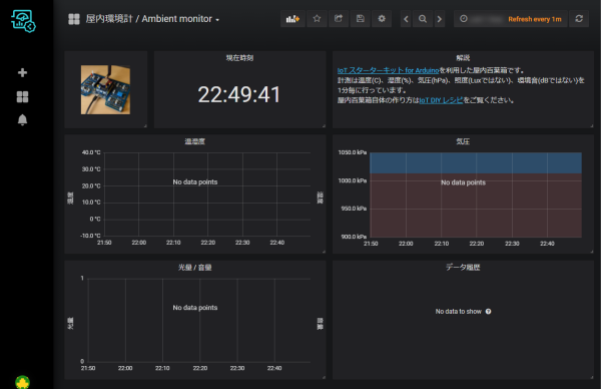Click the 40.0 °C axis label
This screenshot has height=389, width=601.
(91, 153)
